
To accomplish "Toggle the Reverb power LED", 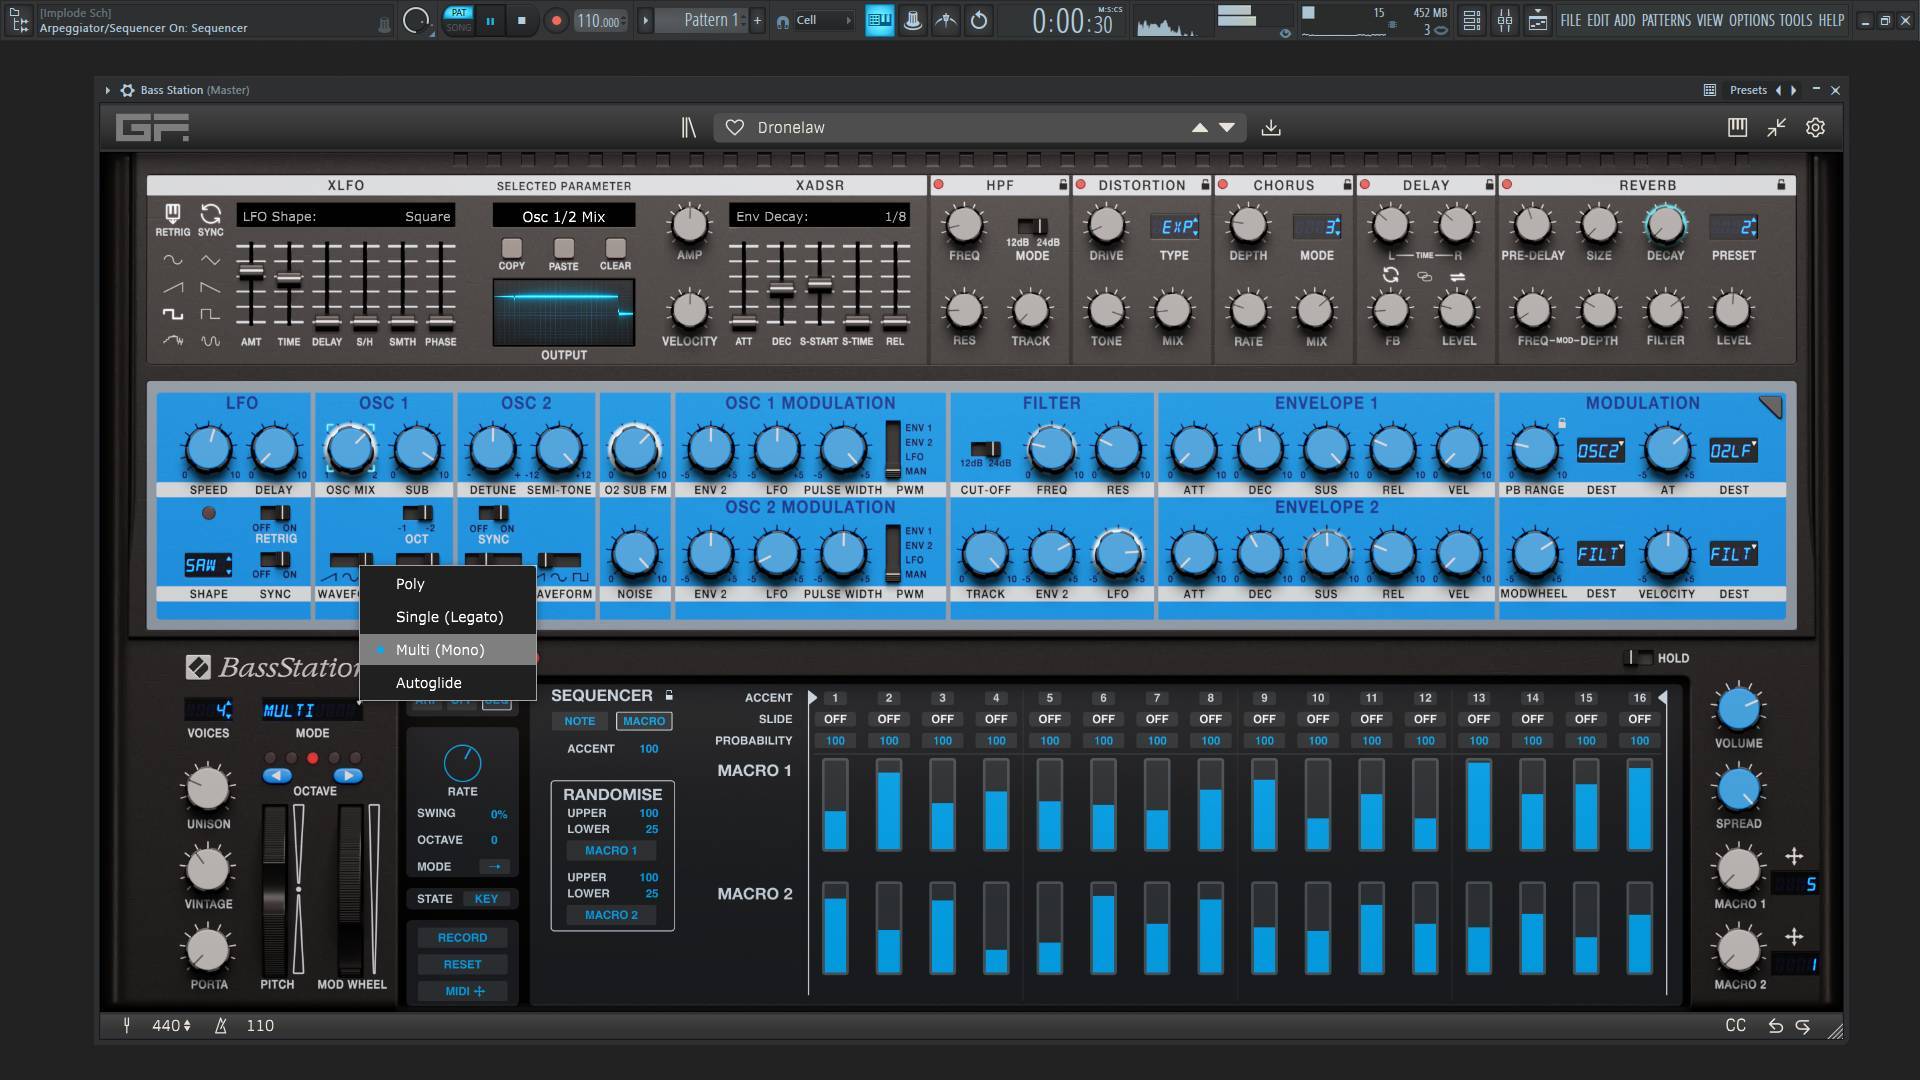I will click(x=1507, y=185).
